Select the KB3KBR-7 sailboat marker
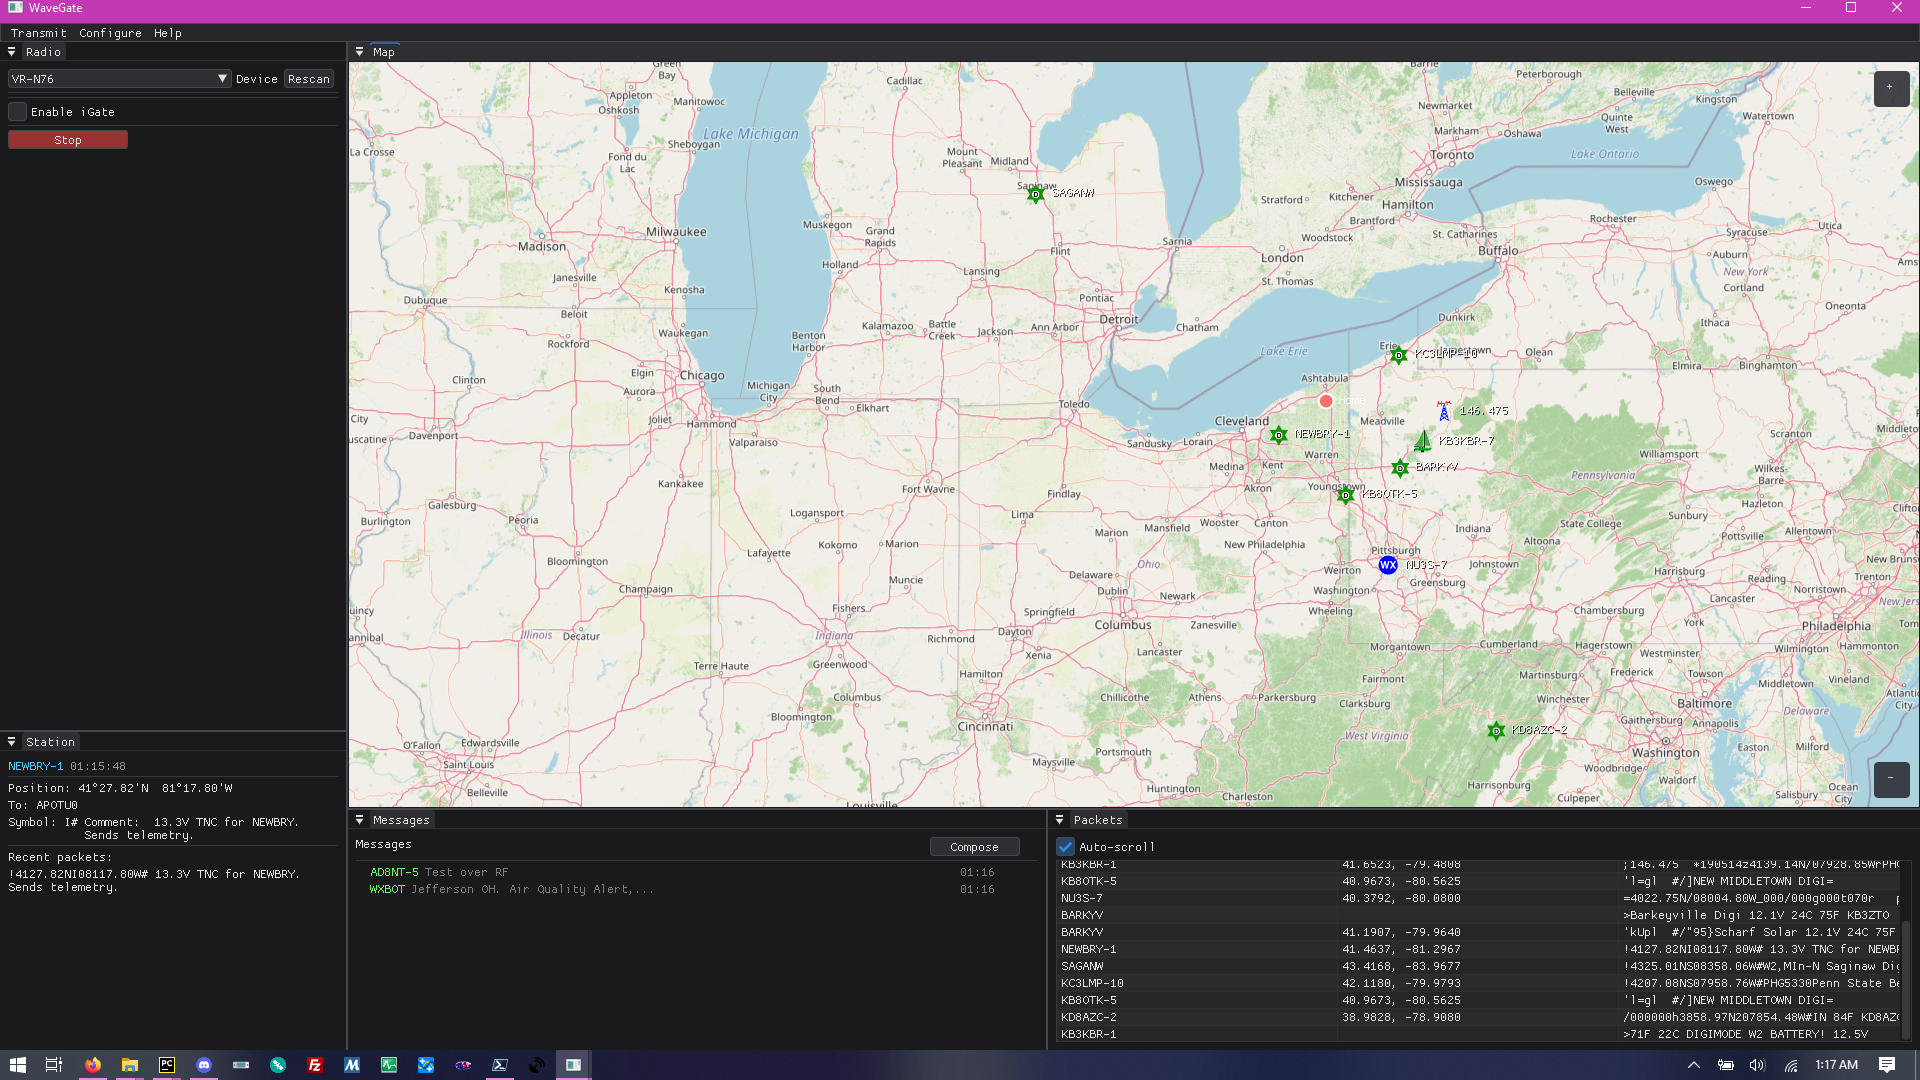The image size is (1920, 1080). (1423, 441)
